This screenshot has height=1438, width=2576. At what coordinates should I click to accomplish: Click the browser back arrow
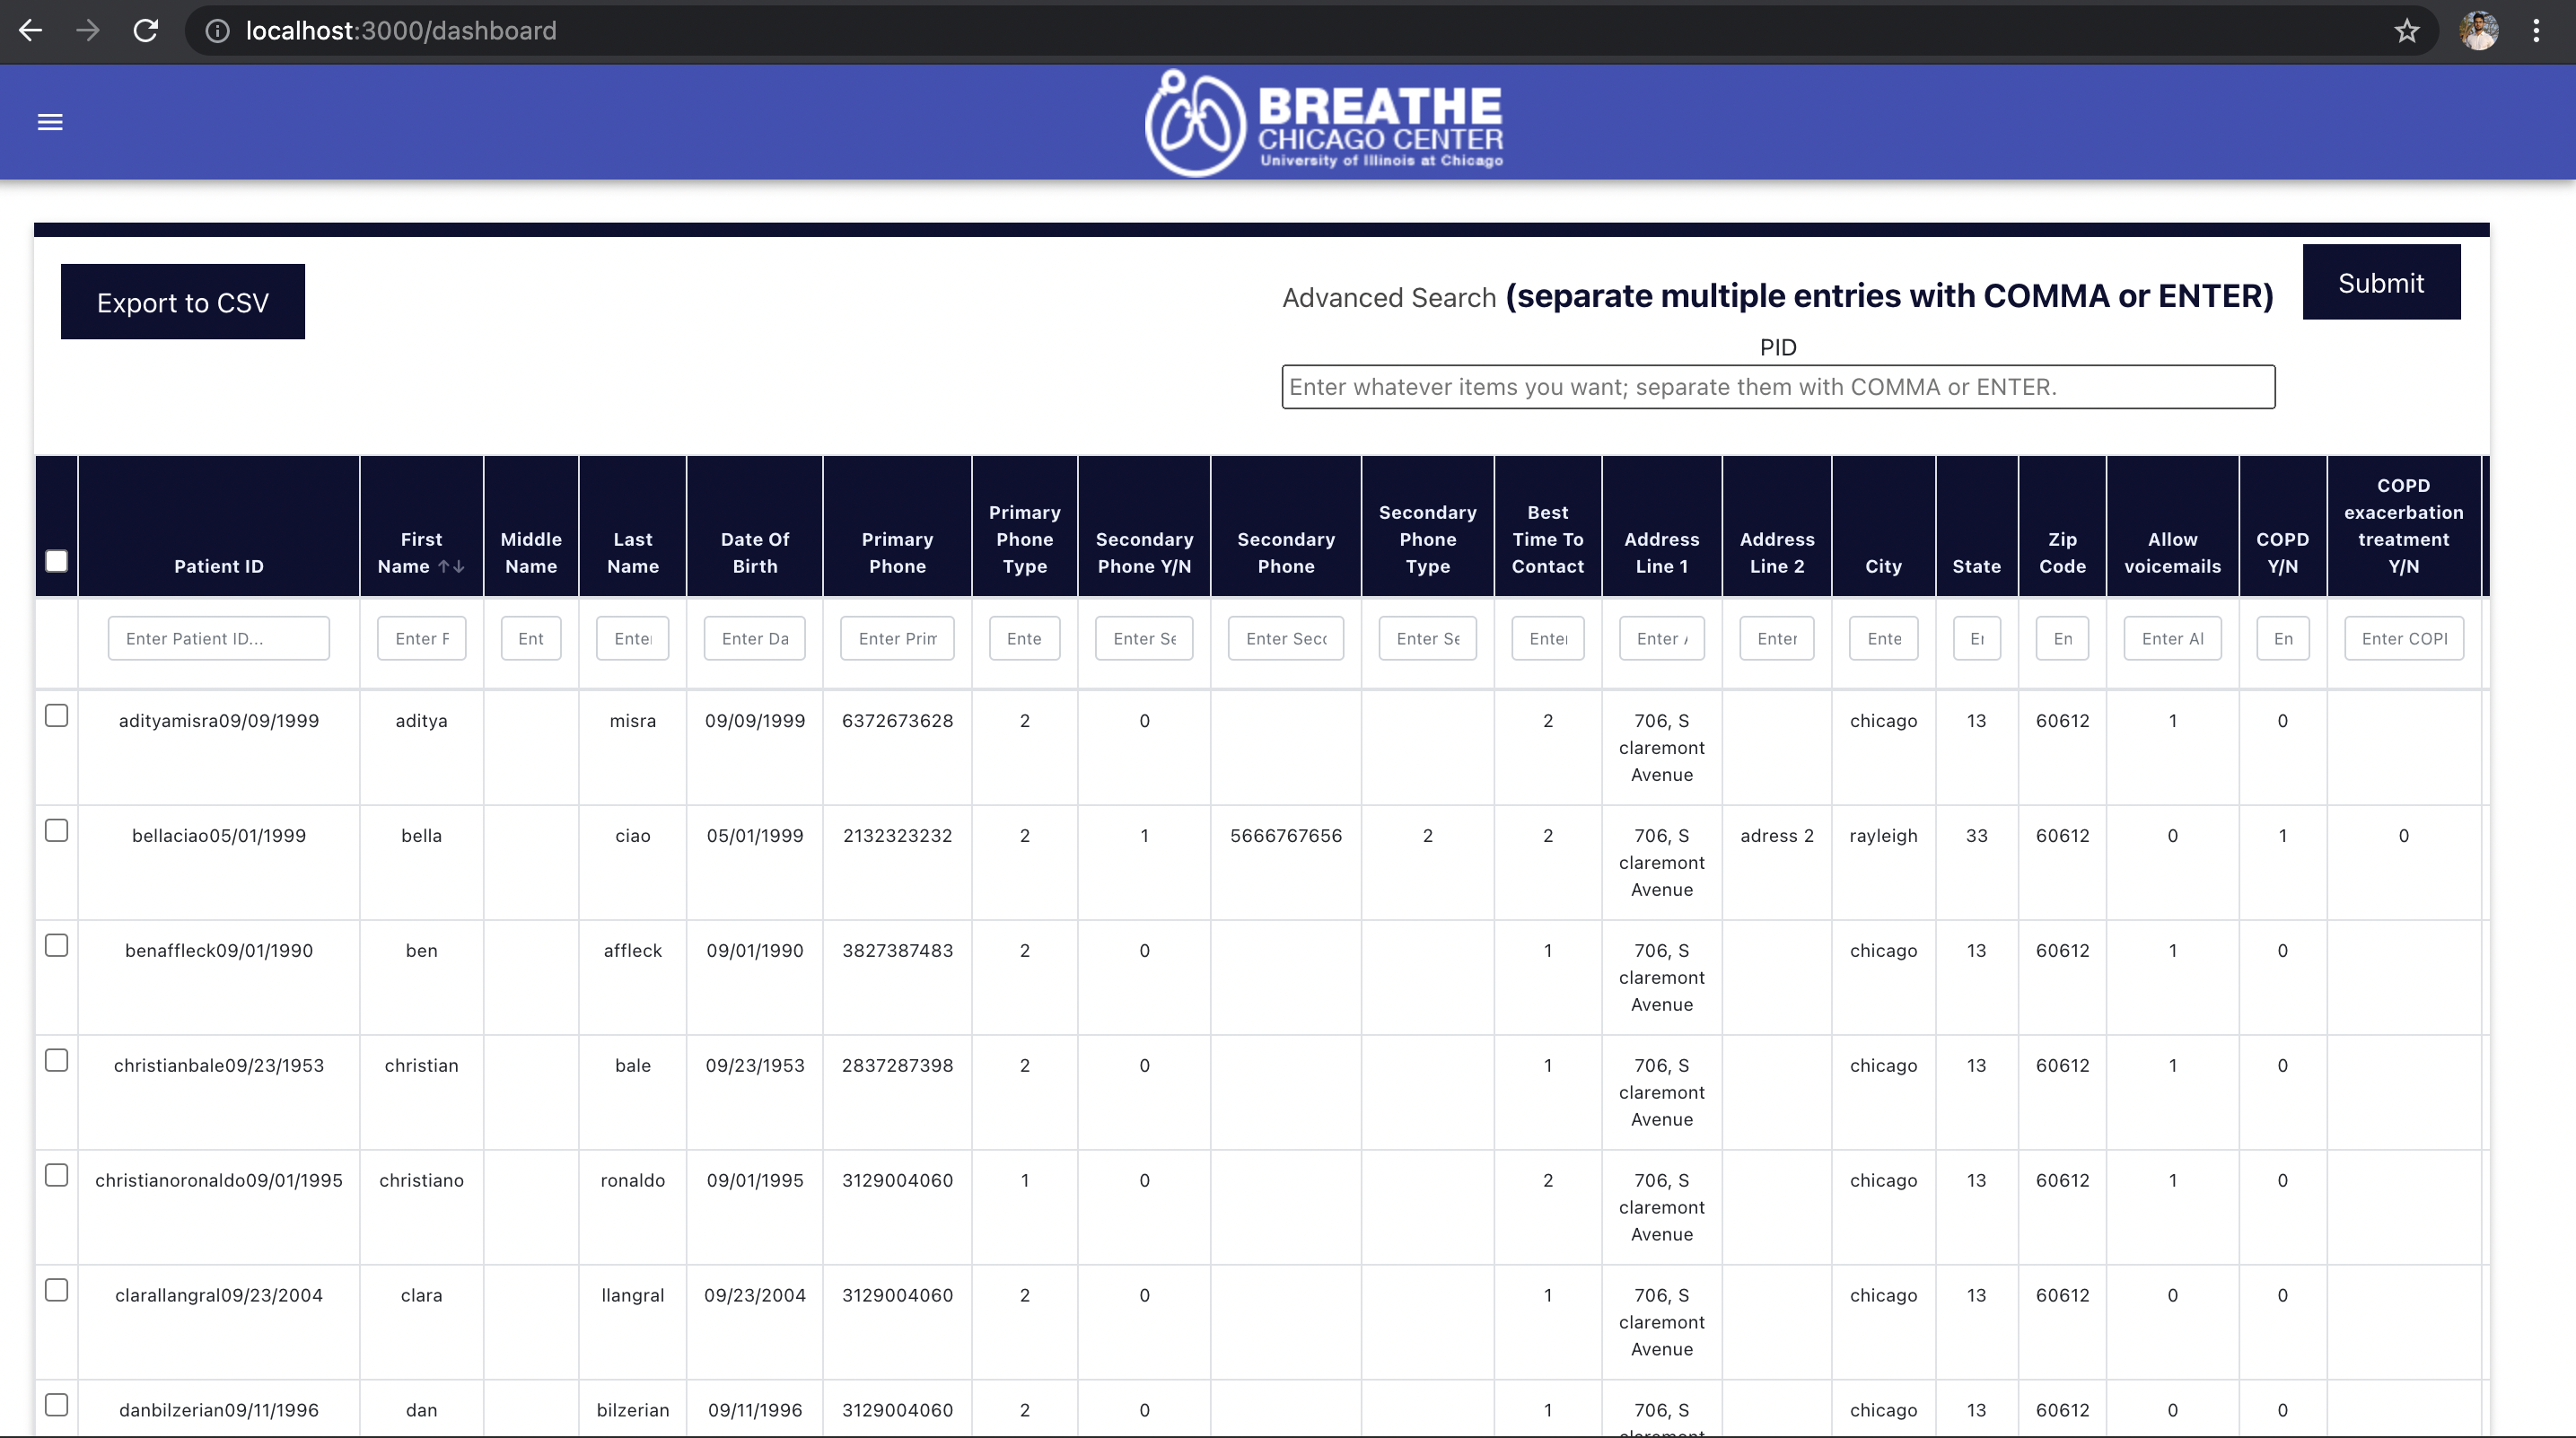pos(30,30)
